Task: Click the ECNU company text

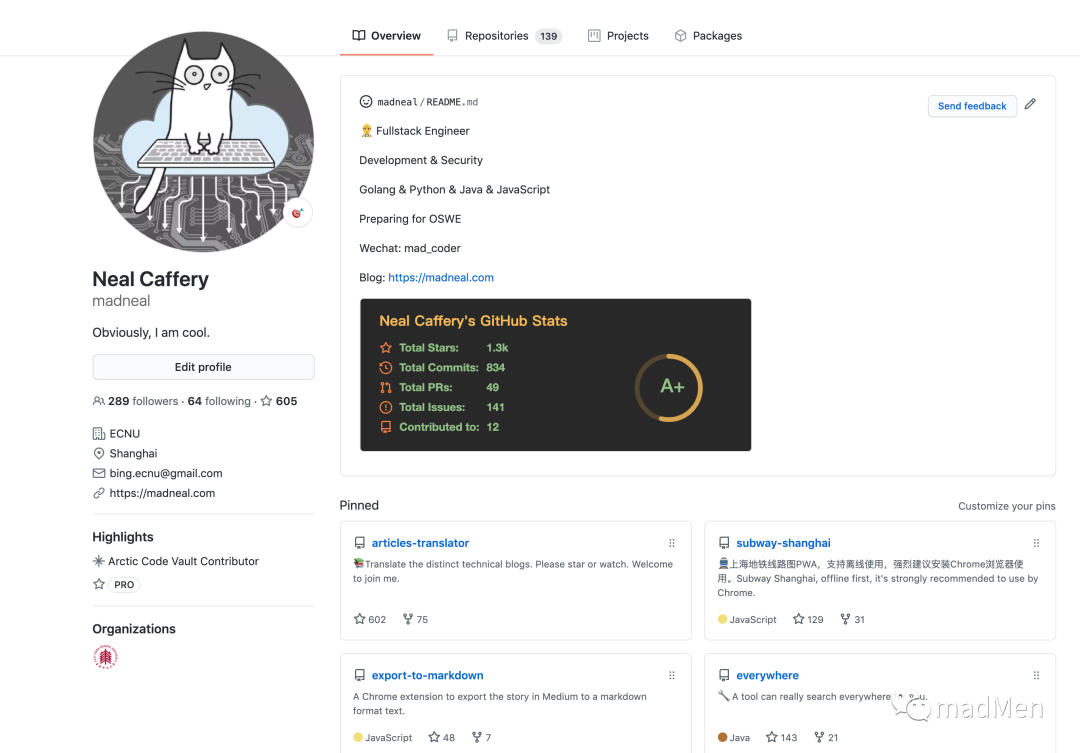Action: pos(125,433)
